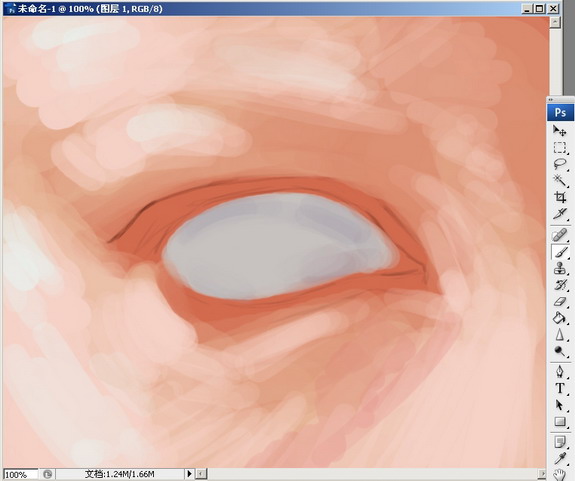Click the 100% zoom level field
Image resolution: width=575 pixels, height=481 pixels.
20,474
